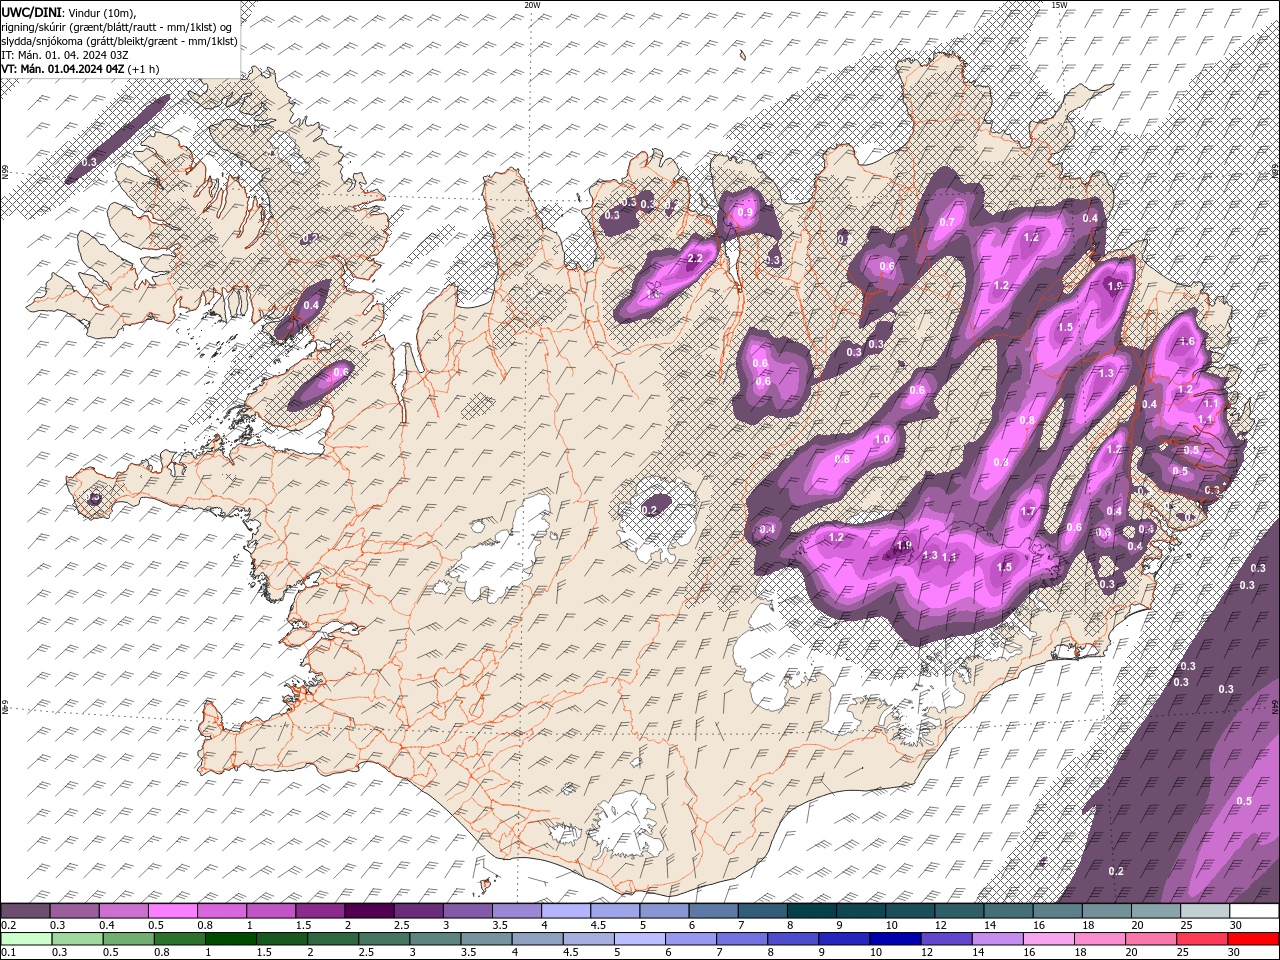Image resolution: width=1280 pixels, height=960 pixels.
Task: Pick the dark teal upper swatch between 8 and 9
Action: point(812,911)
